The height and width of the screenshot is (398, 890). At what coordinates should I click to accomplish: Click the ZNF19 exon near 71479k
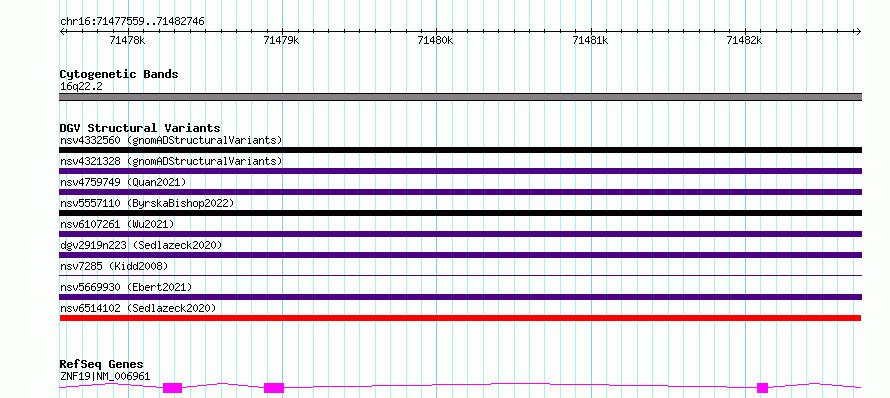tap(274, 388)
